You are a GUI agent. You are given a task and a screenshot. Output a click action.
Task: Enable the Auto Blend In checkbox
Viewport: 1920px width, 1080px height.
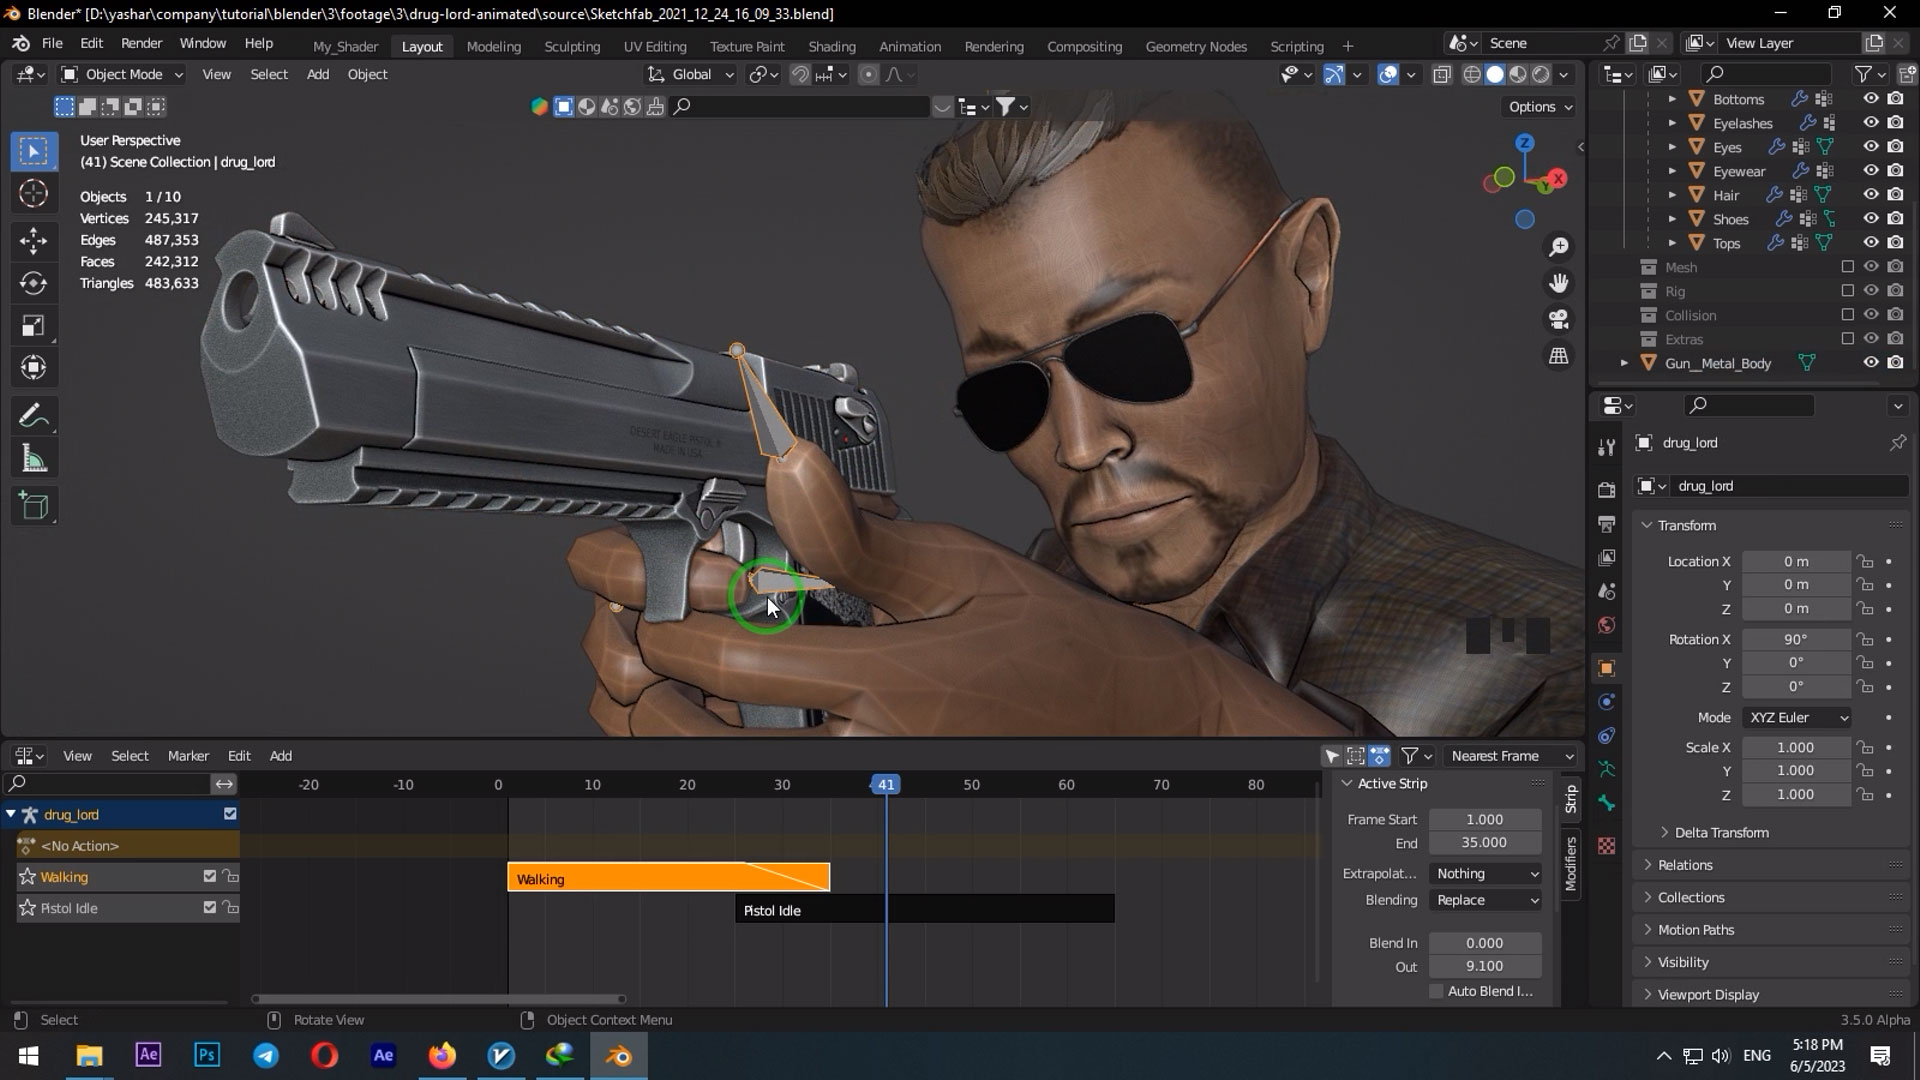click(x=1437, y=990)
